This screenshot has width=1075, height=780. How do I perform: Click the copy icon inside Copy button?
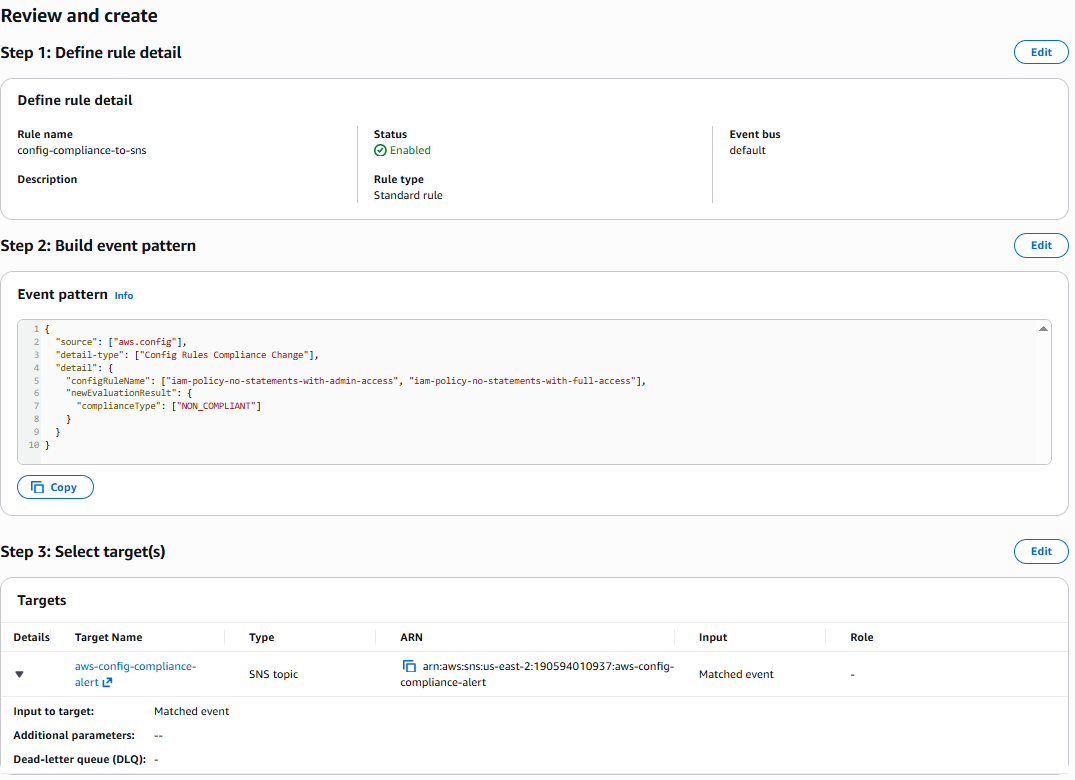(38, 487)
